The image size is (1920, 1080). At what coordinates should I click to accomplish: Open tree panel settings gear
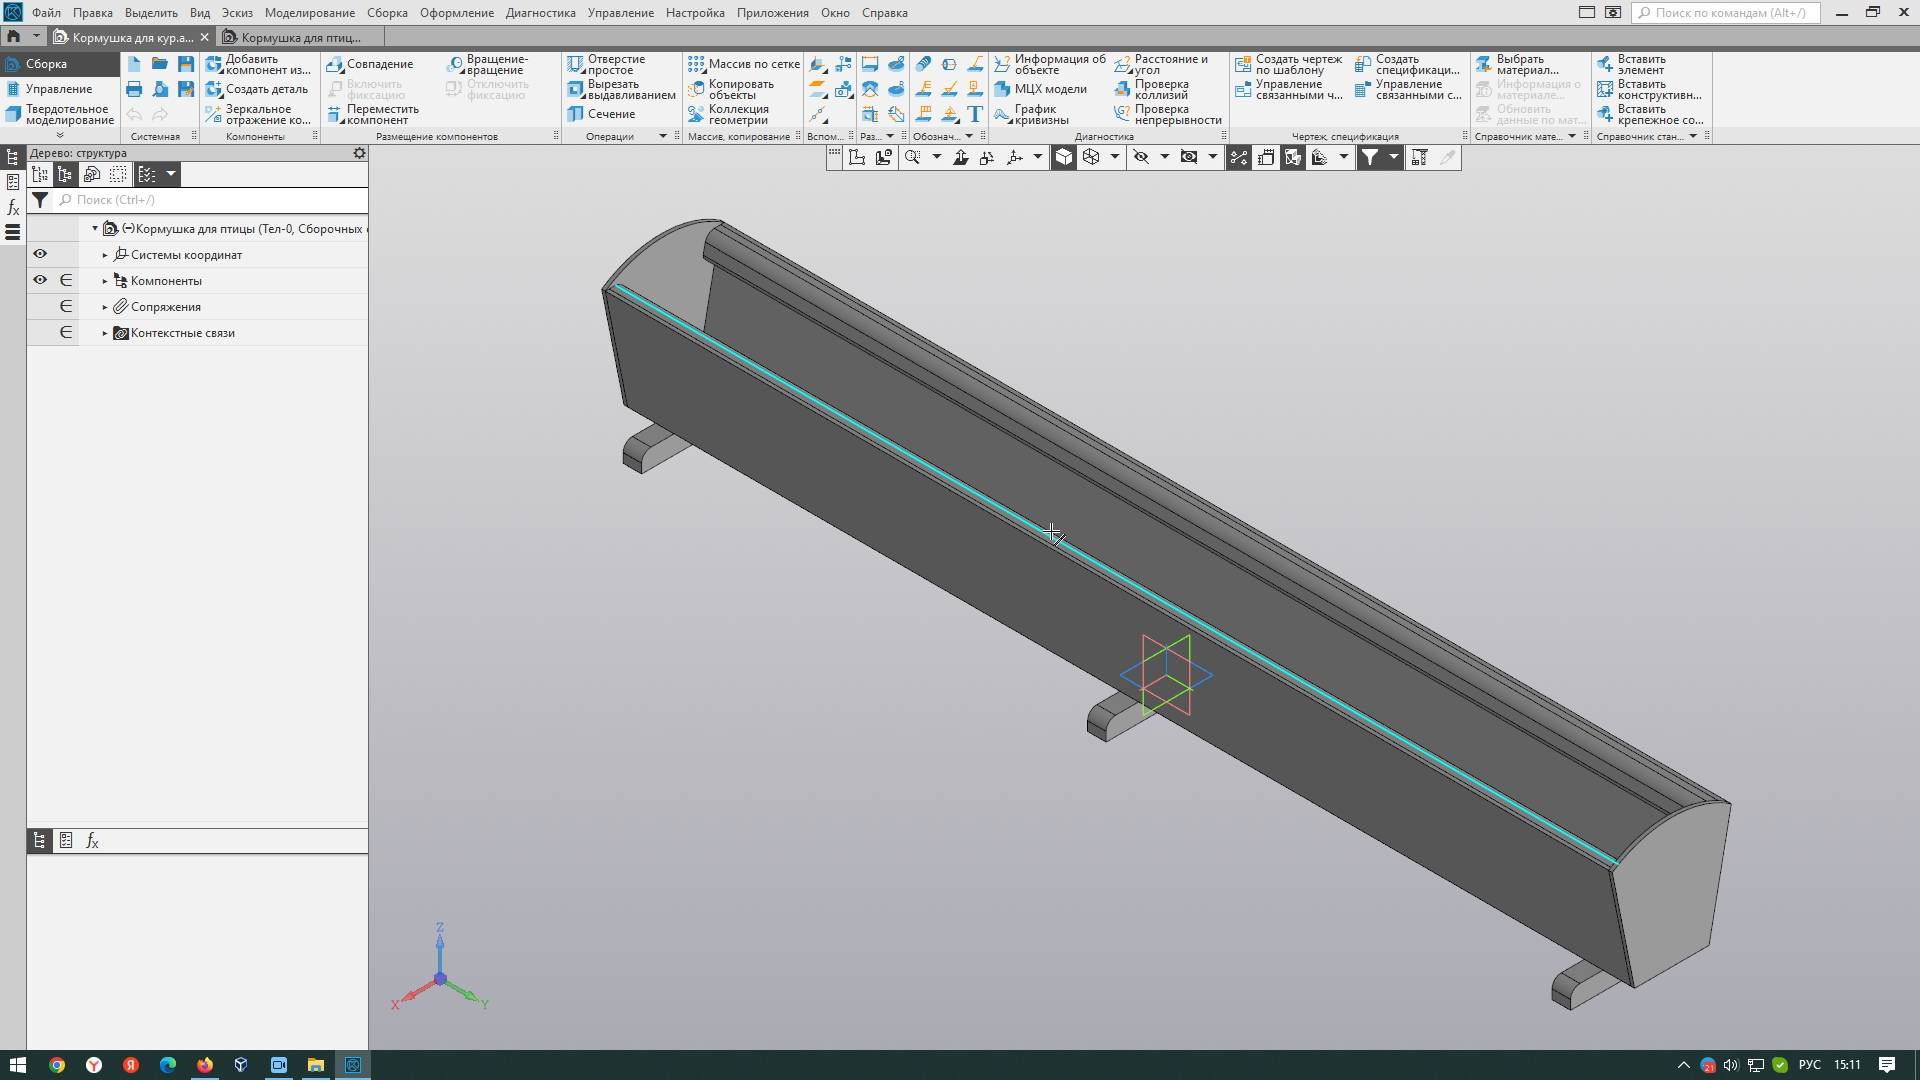359,153
